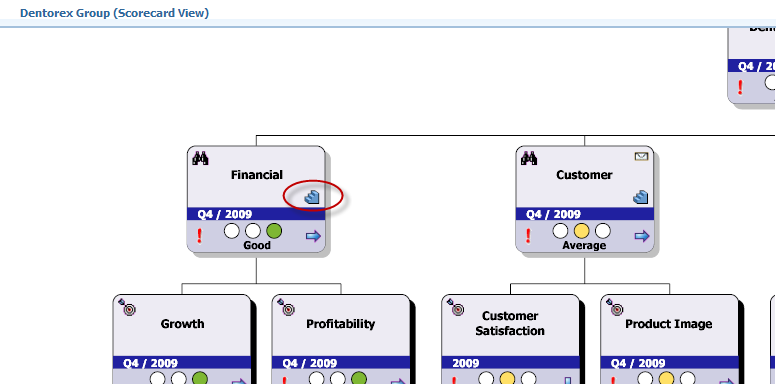This screenshot has height=389, width=776.
Task: Click the target icon on Growth card
Action: 128,307
